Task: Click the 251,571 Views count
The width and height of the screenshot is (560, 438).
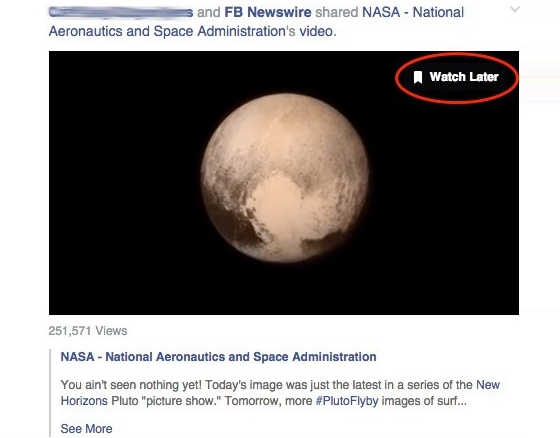Action: (88, 331)
